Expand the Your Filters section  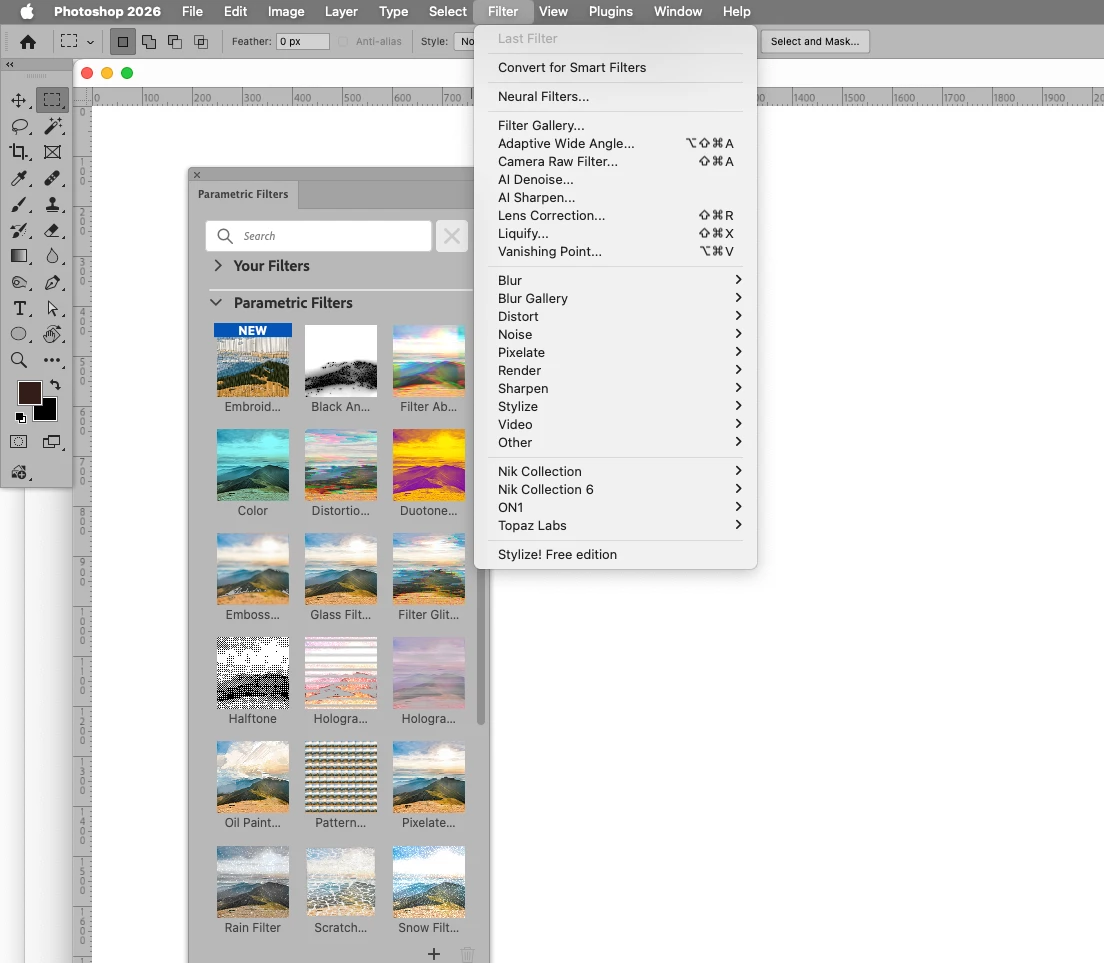218,265
